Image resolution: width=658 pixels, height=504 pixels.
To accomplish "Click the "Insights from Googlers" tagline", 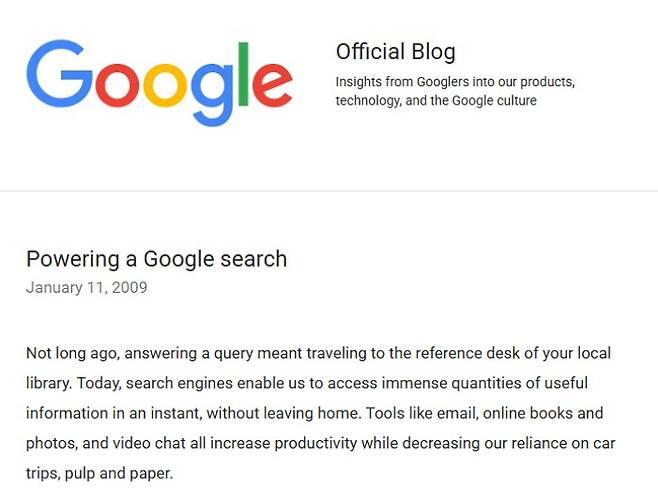I will tap(455, 82).
